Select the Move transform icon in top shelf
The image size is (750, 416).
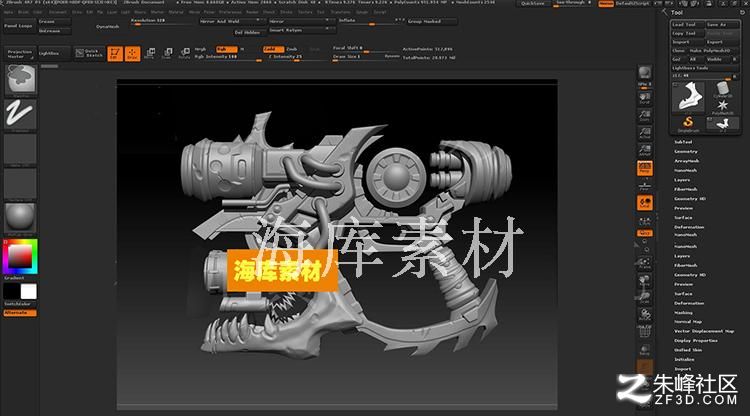tap(150, 53)
